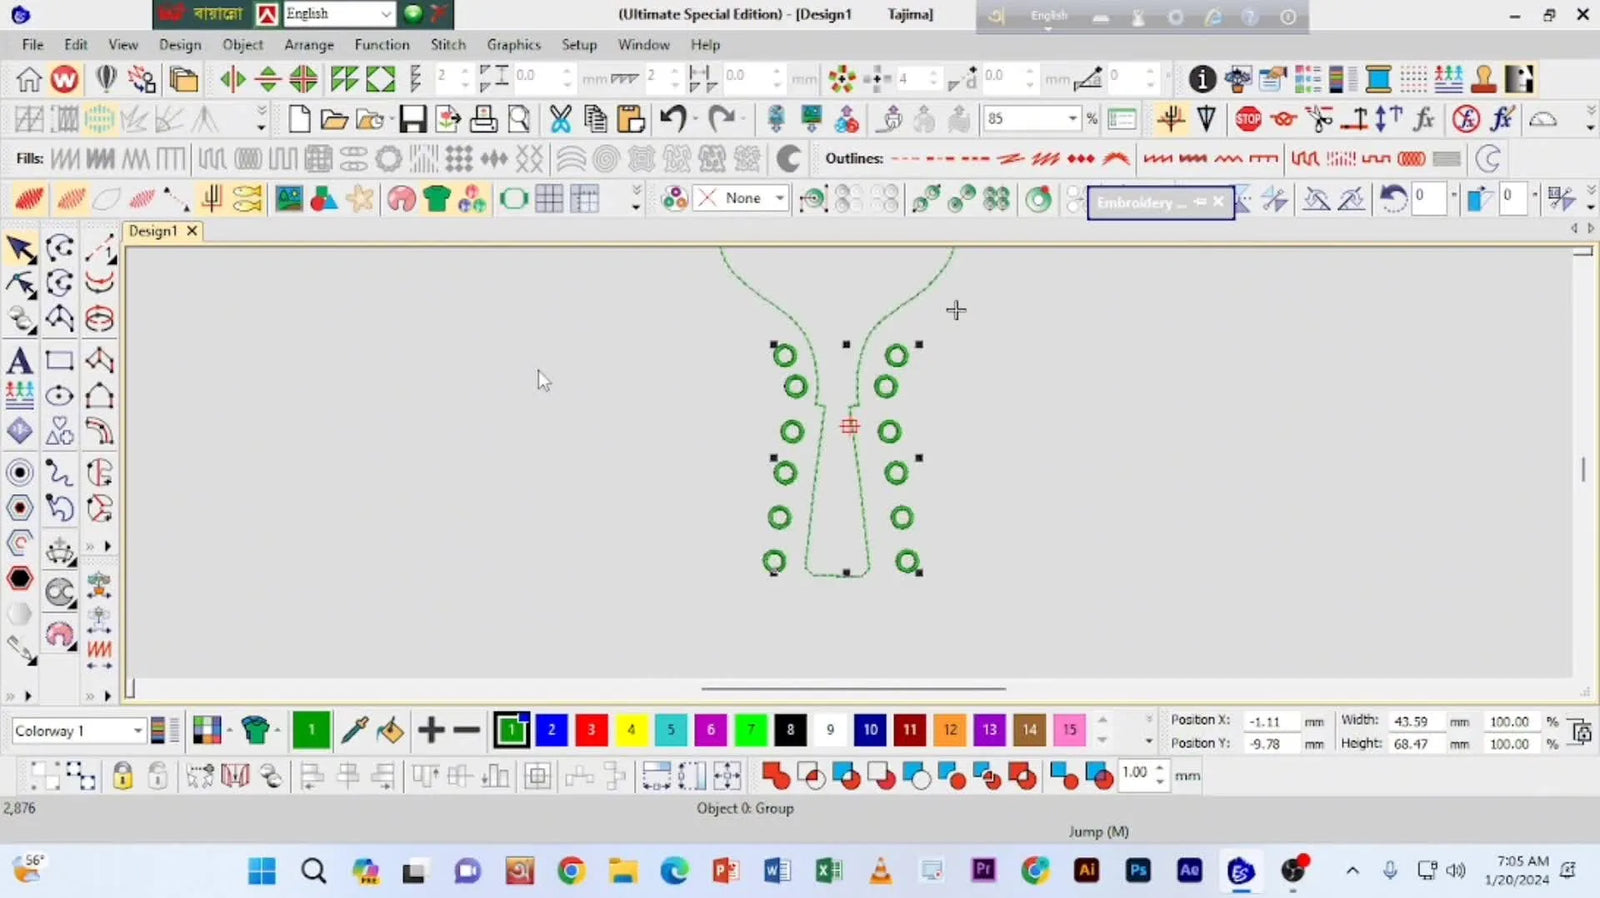Click the Paste clipboard icon
Screen dimensions: 1600x898
pos(630,119)
